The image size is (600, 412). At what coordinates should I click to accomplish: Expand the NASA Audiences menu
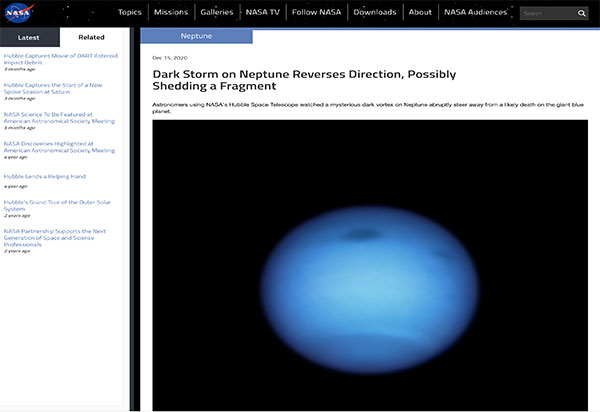pyautogui.click(x=474, y=12)
